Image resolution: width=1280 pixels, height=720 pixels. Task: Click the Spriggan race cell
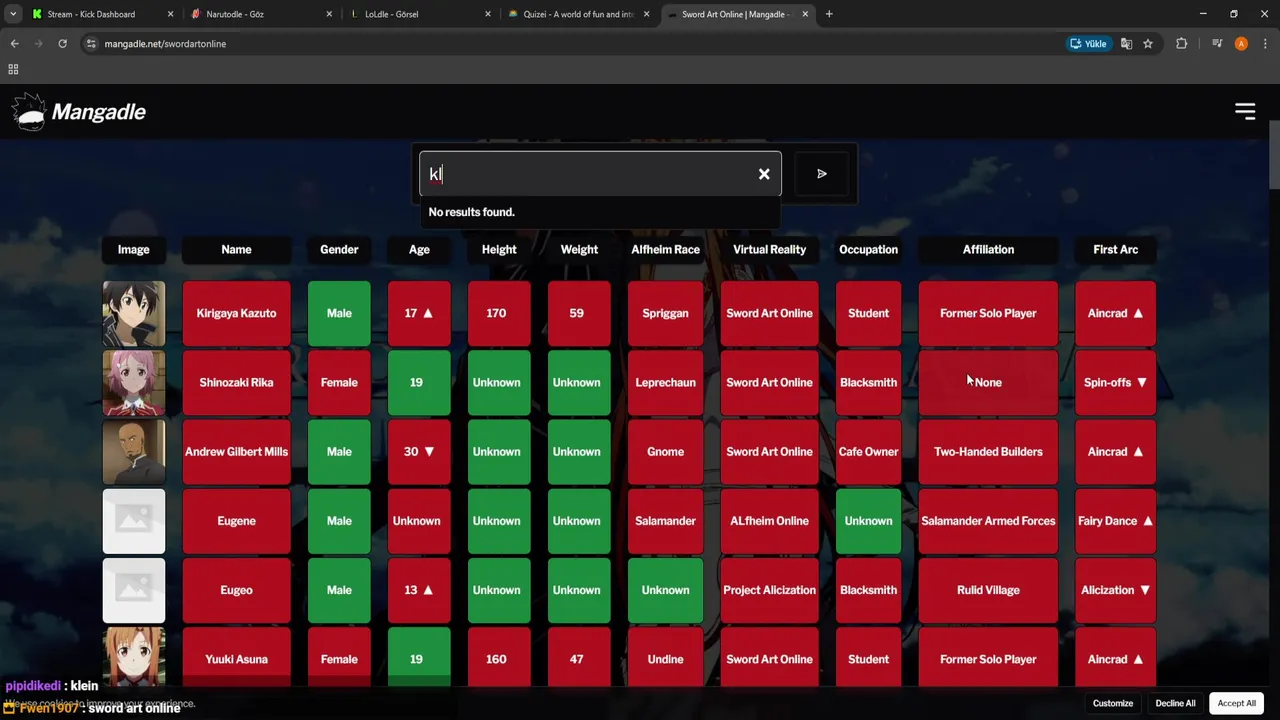[665, 313]
